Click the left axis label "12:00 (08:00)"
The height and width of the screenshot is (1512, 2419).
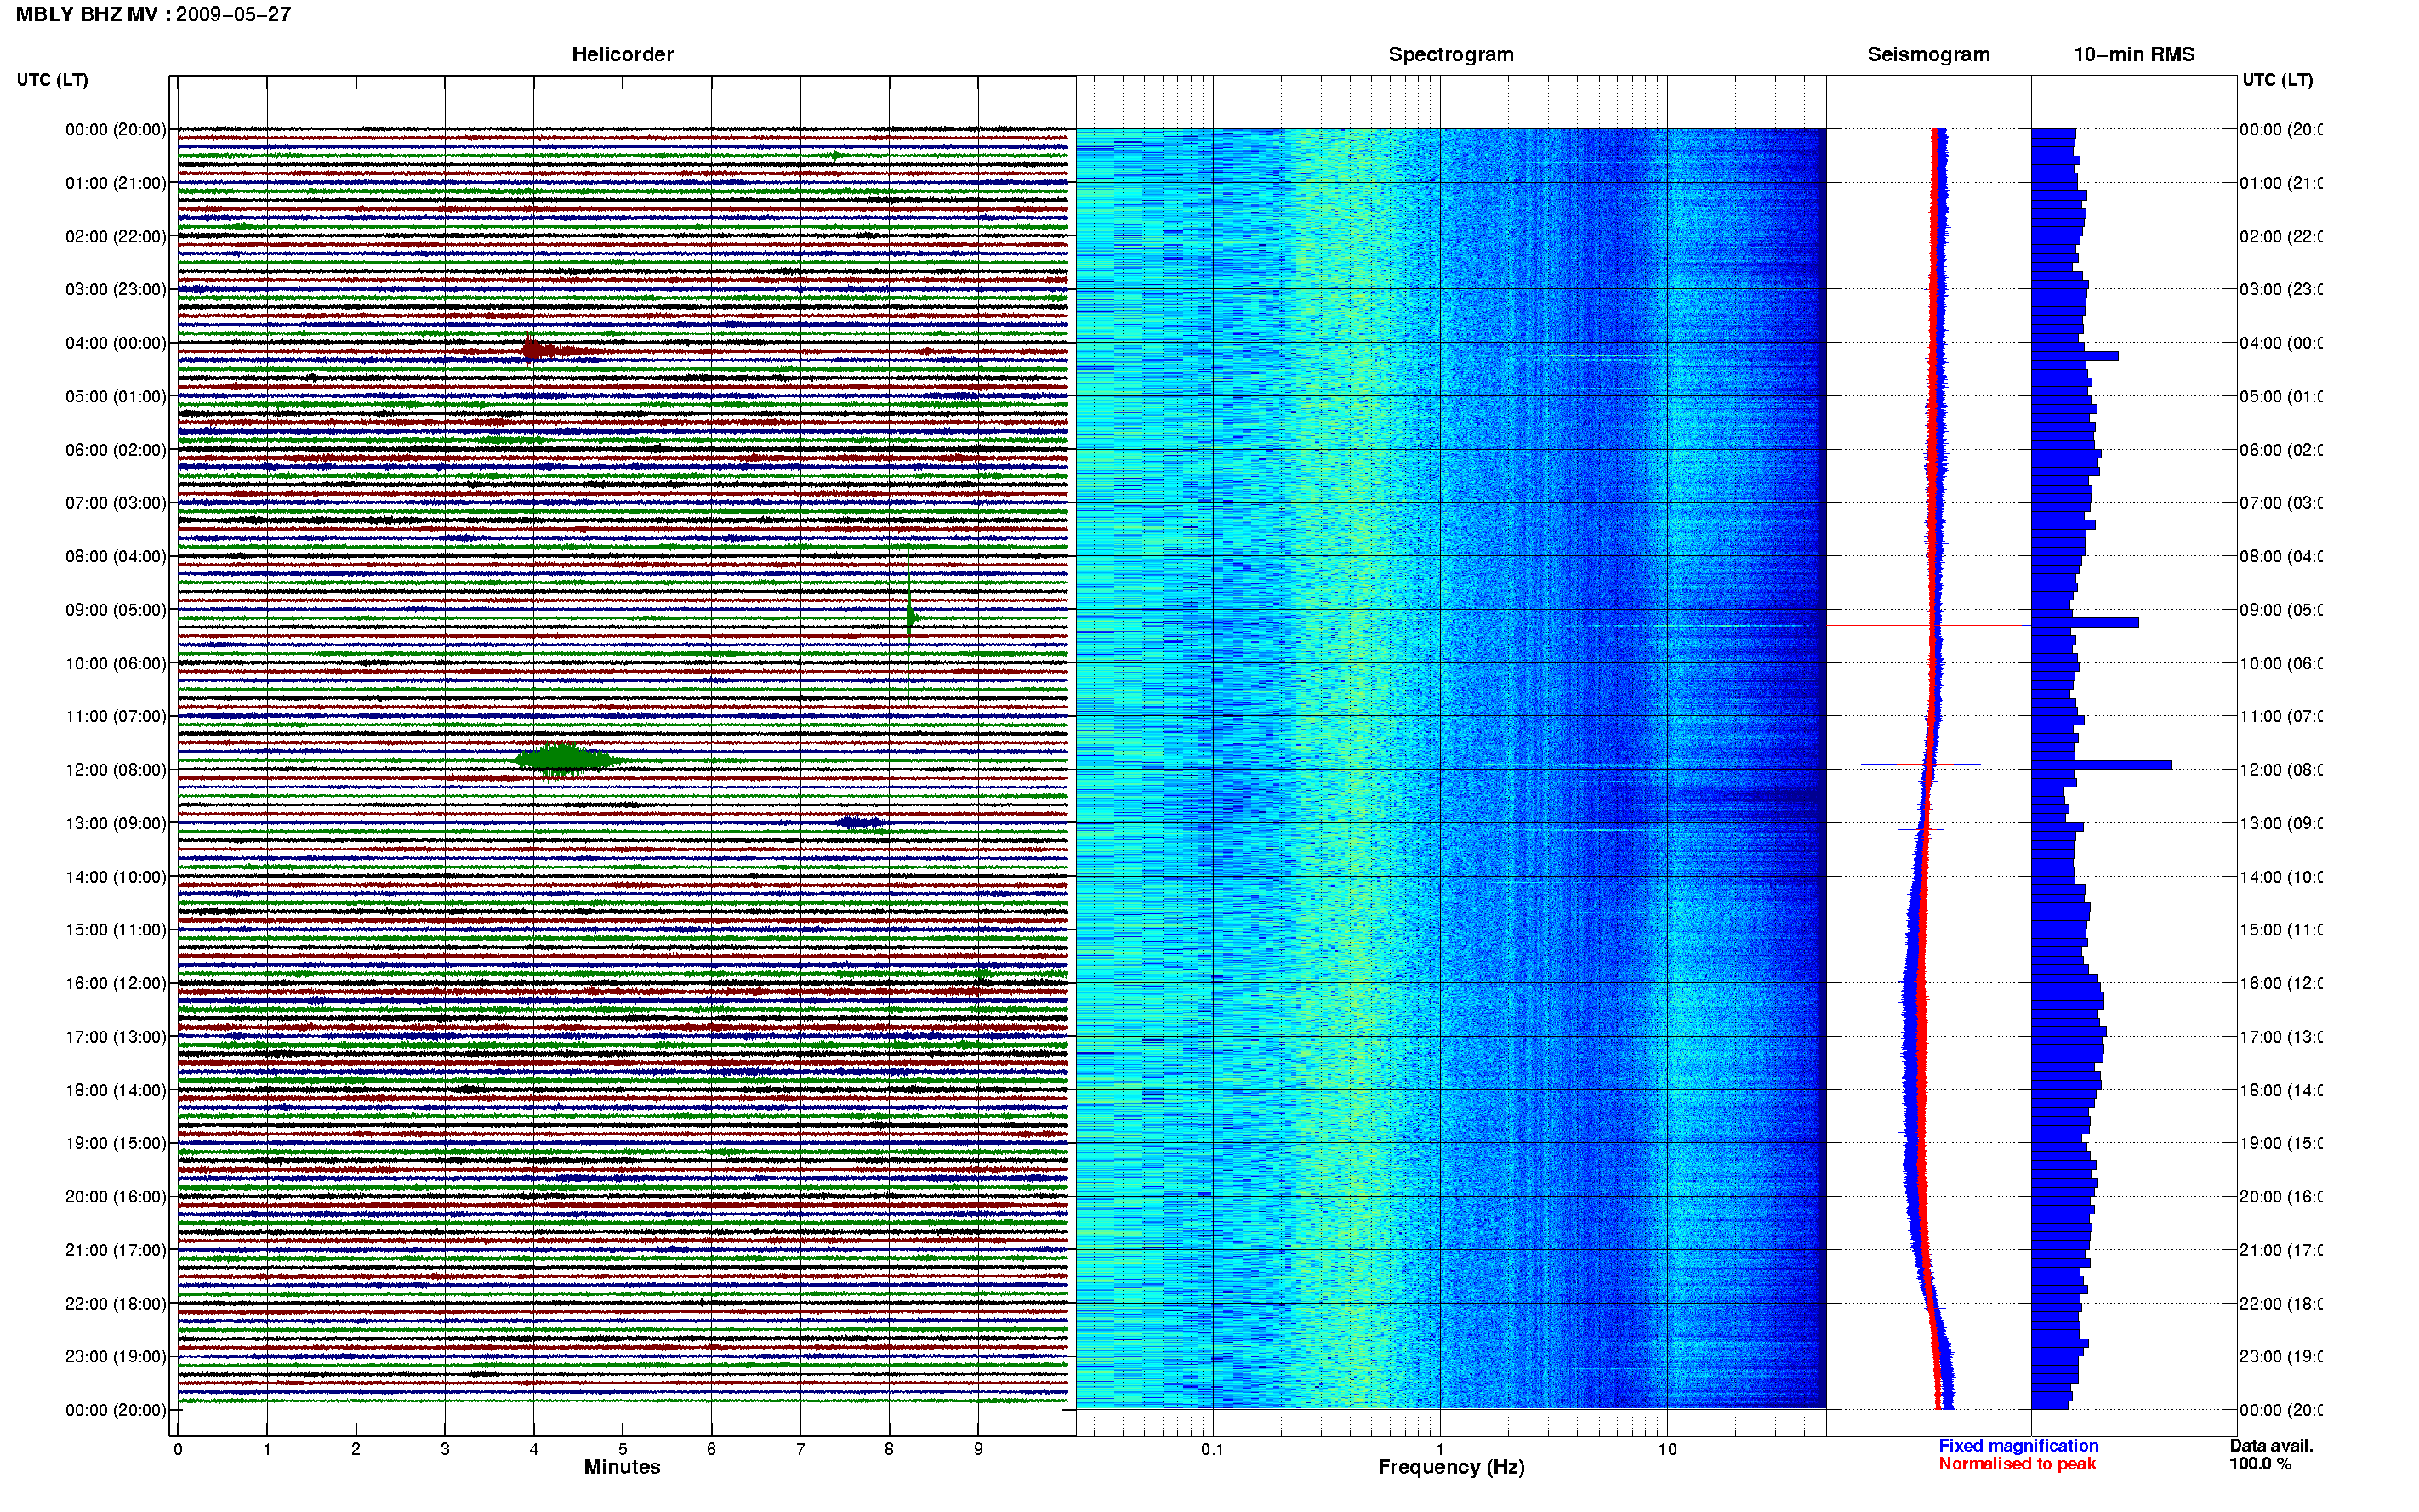tap(116, 769)
